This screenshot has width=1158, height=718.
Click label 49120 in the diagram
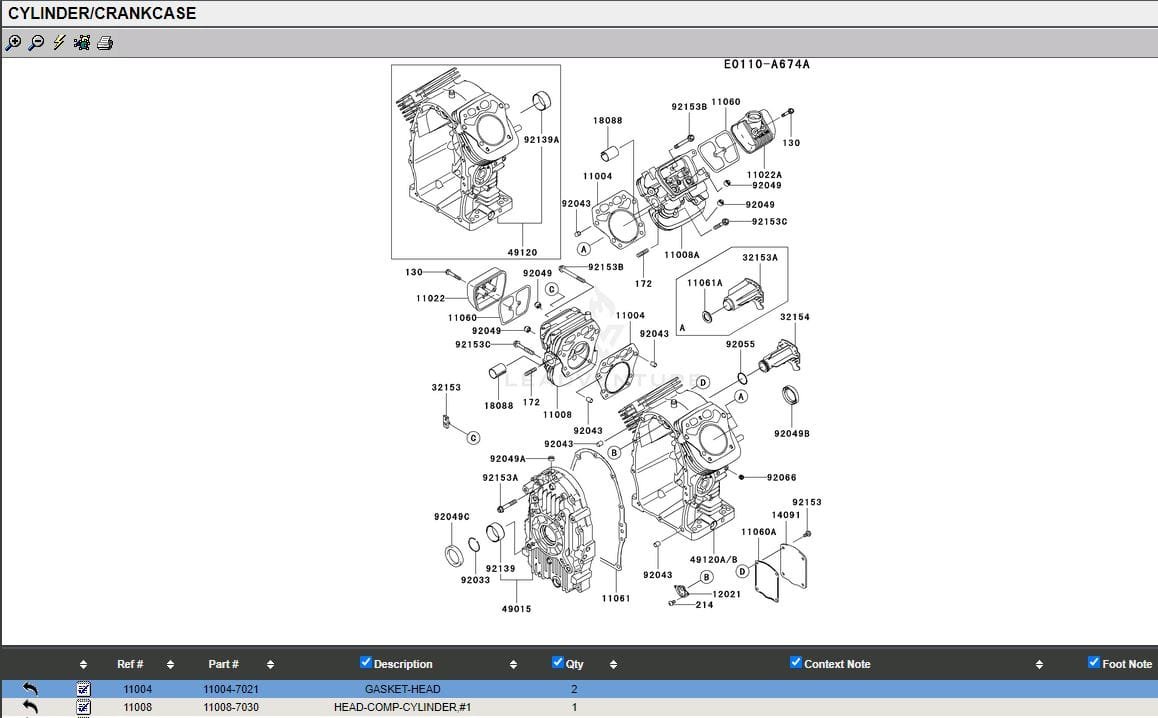522,253
